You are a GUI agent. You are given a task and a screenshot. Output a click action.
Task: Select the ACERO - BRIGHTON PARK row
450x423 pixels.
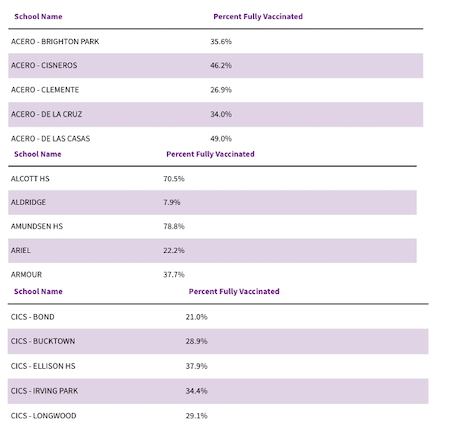click(x=216, y=41)
